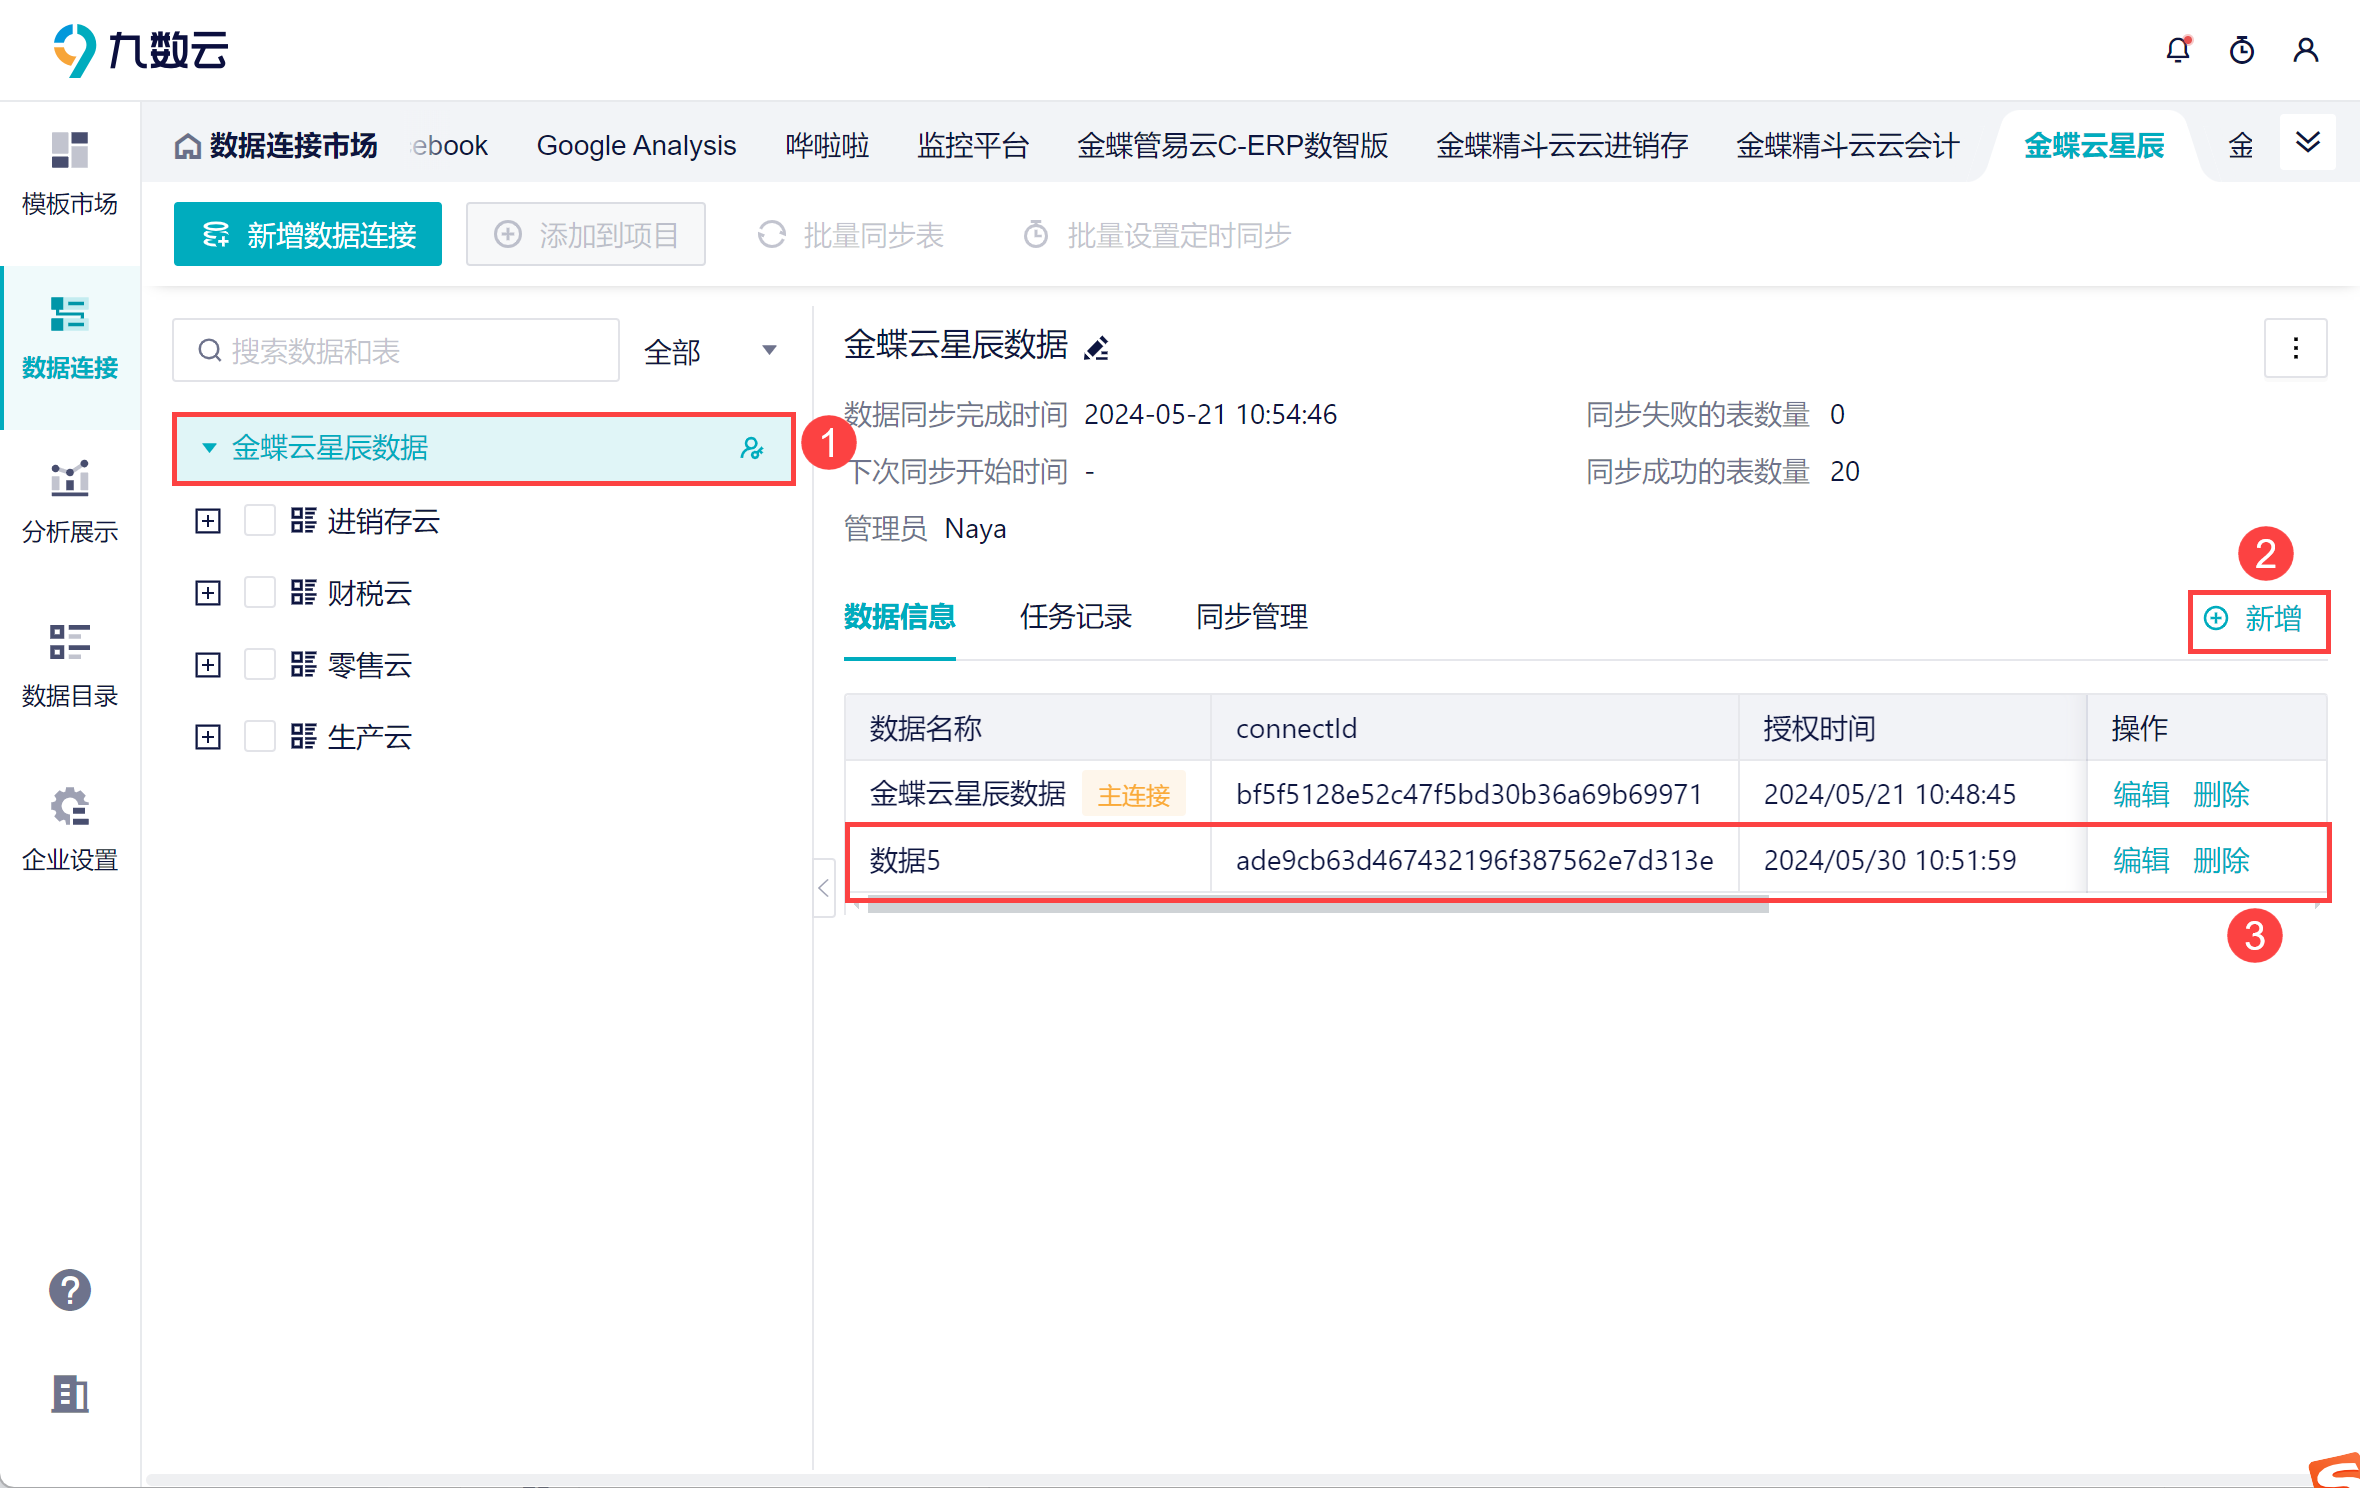
Task: Click the help question mark icon
Action: tap(70, 1290)
